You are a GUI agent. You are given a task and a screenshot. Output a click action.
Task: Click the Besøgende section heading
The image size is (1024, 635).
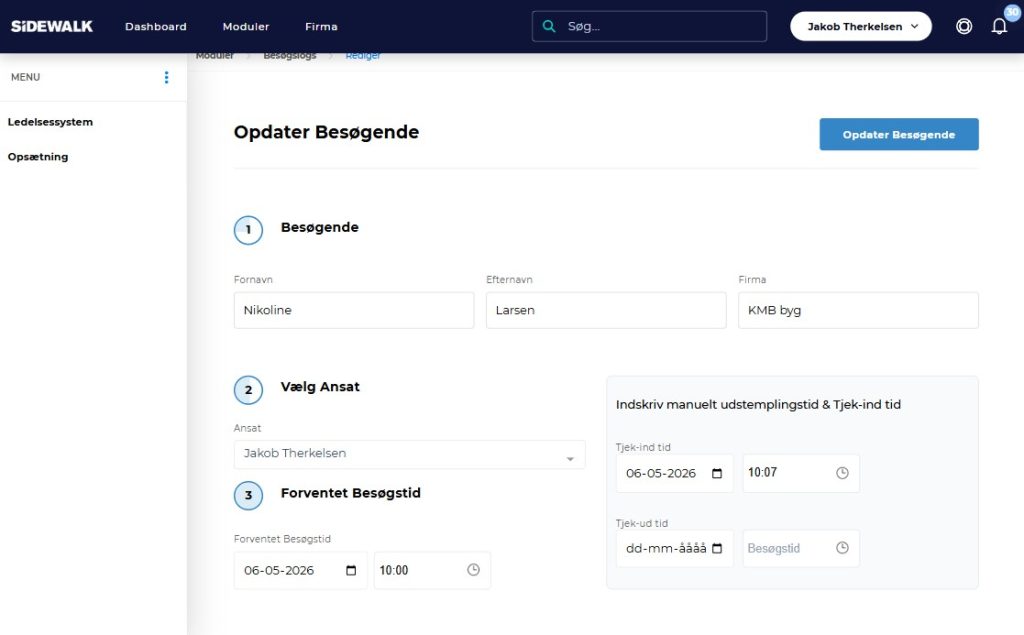[319, 227]
